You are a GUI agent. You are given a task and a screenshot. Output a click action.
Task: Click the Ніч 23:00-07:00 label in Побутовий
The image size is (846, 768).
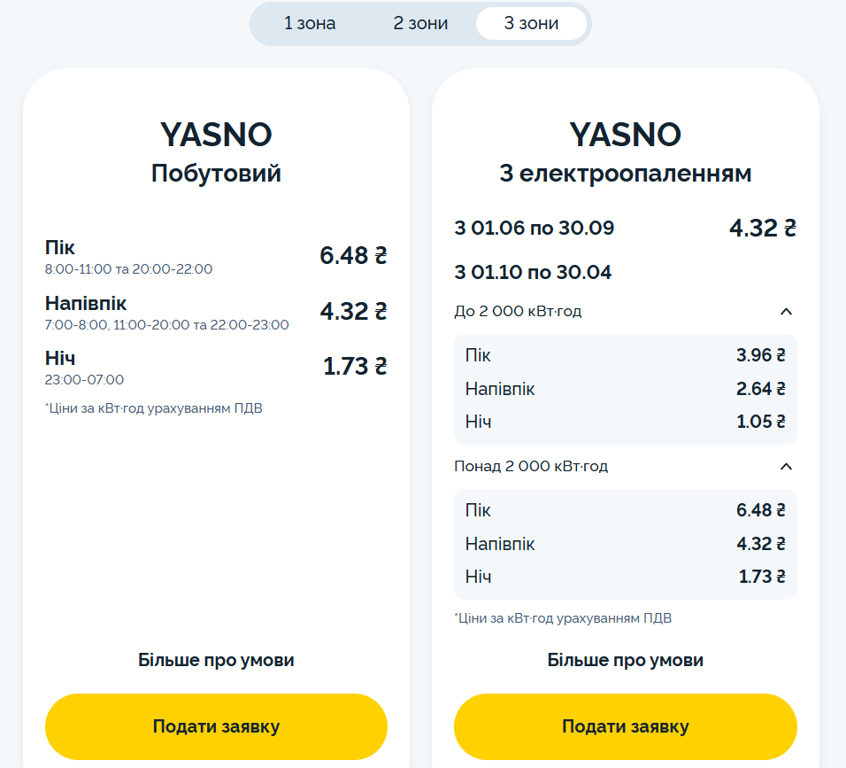pyautogui.click(x=85, y=379)
